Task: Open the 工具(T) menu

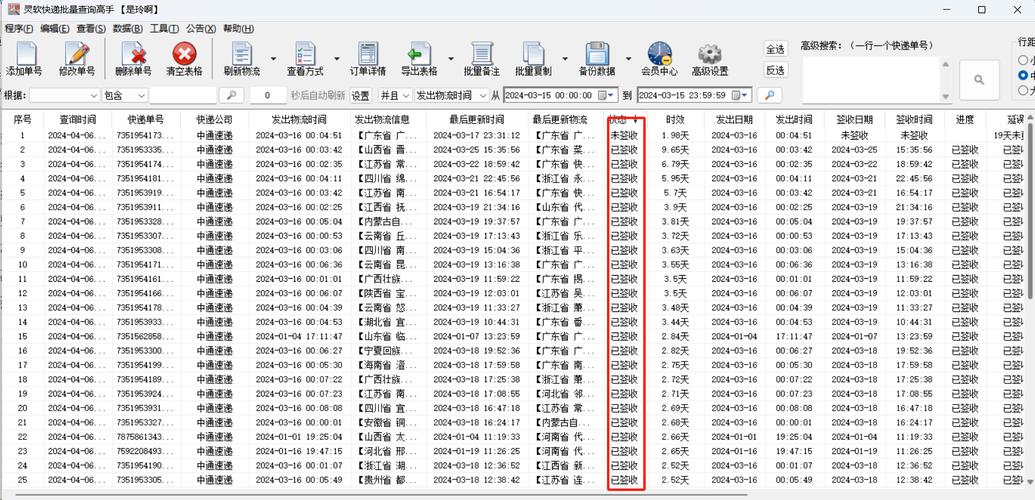Action: coord(164,29)
